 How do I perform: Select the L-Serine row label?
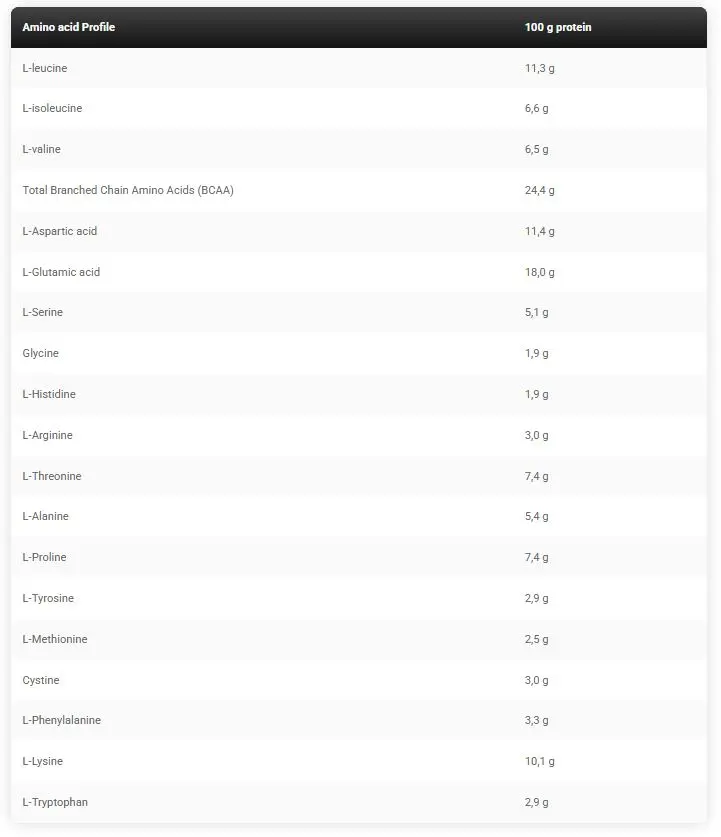pos(43,312)
